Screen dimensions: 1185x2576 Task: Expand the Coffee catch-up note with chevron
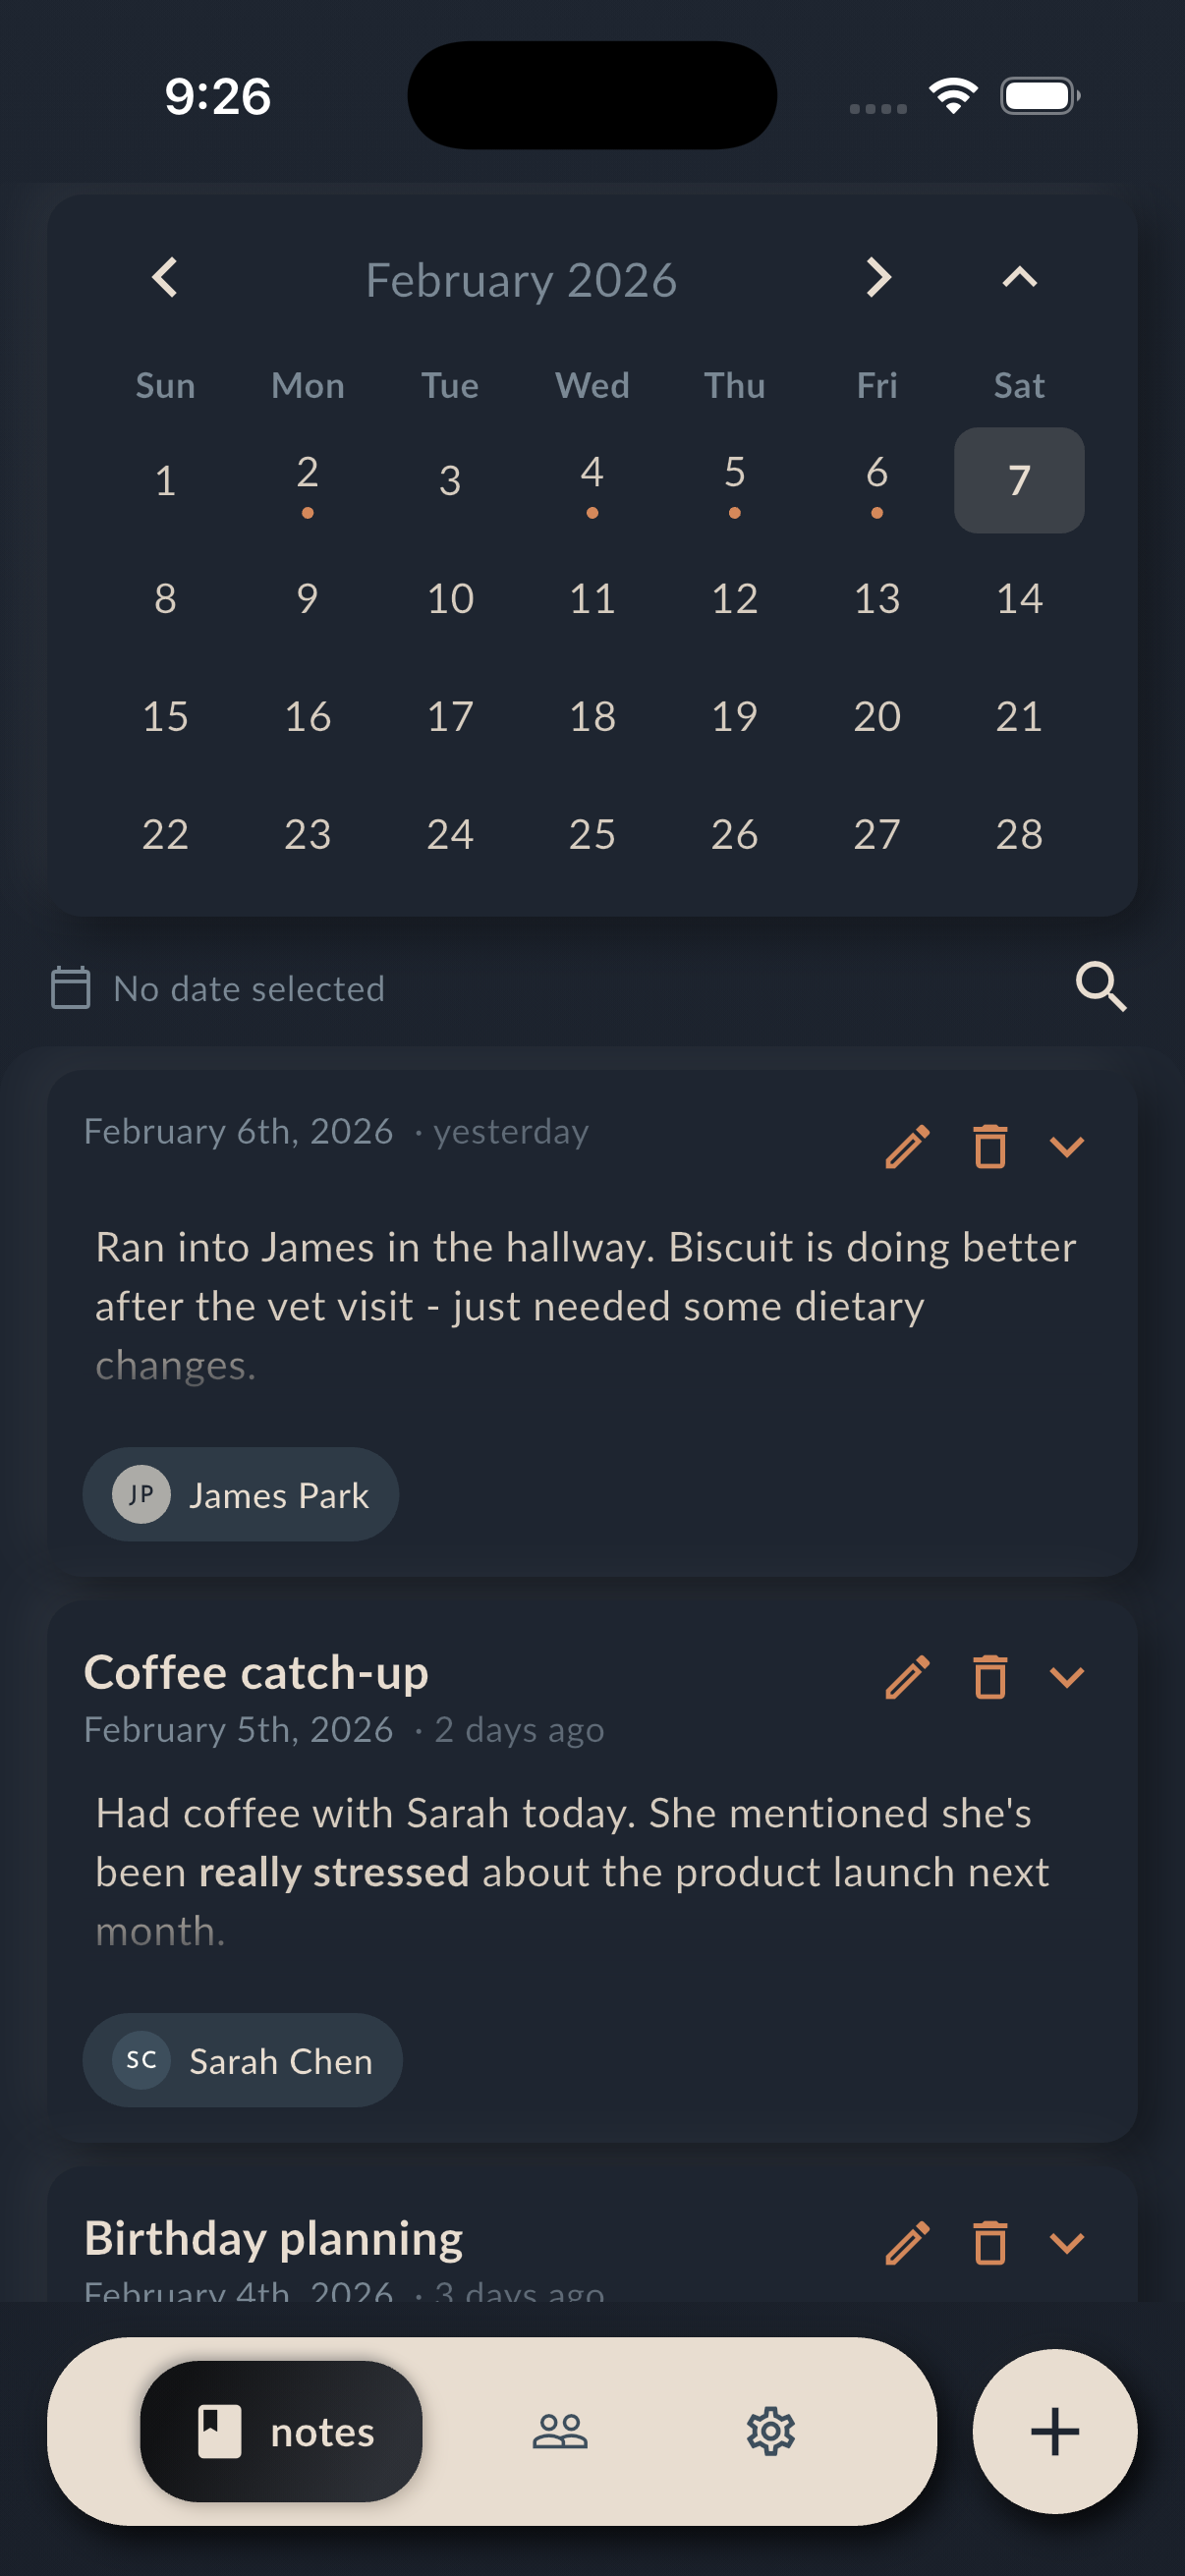[1067, 1679]
